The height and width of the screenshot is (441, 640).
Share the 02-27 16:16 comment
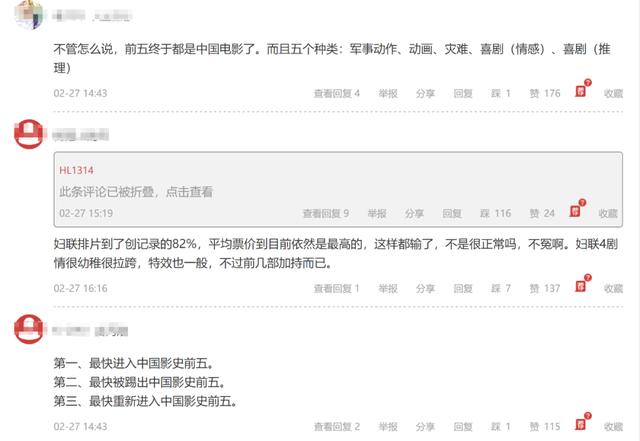(425, 288)
